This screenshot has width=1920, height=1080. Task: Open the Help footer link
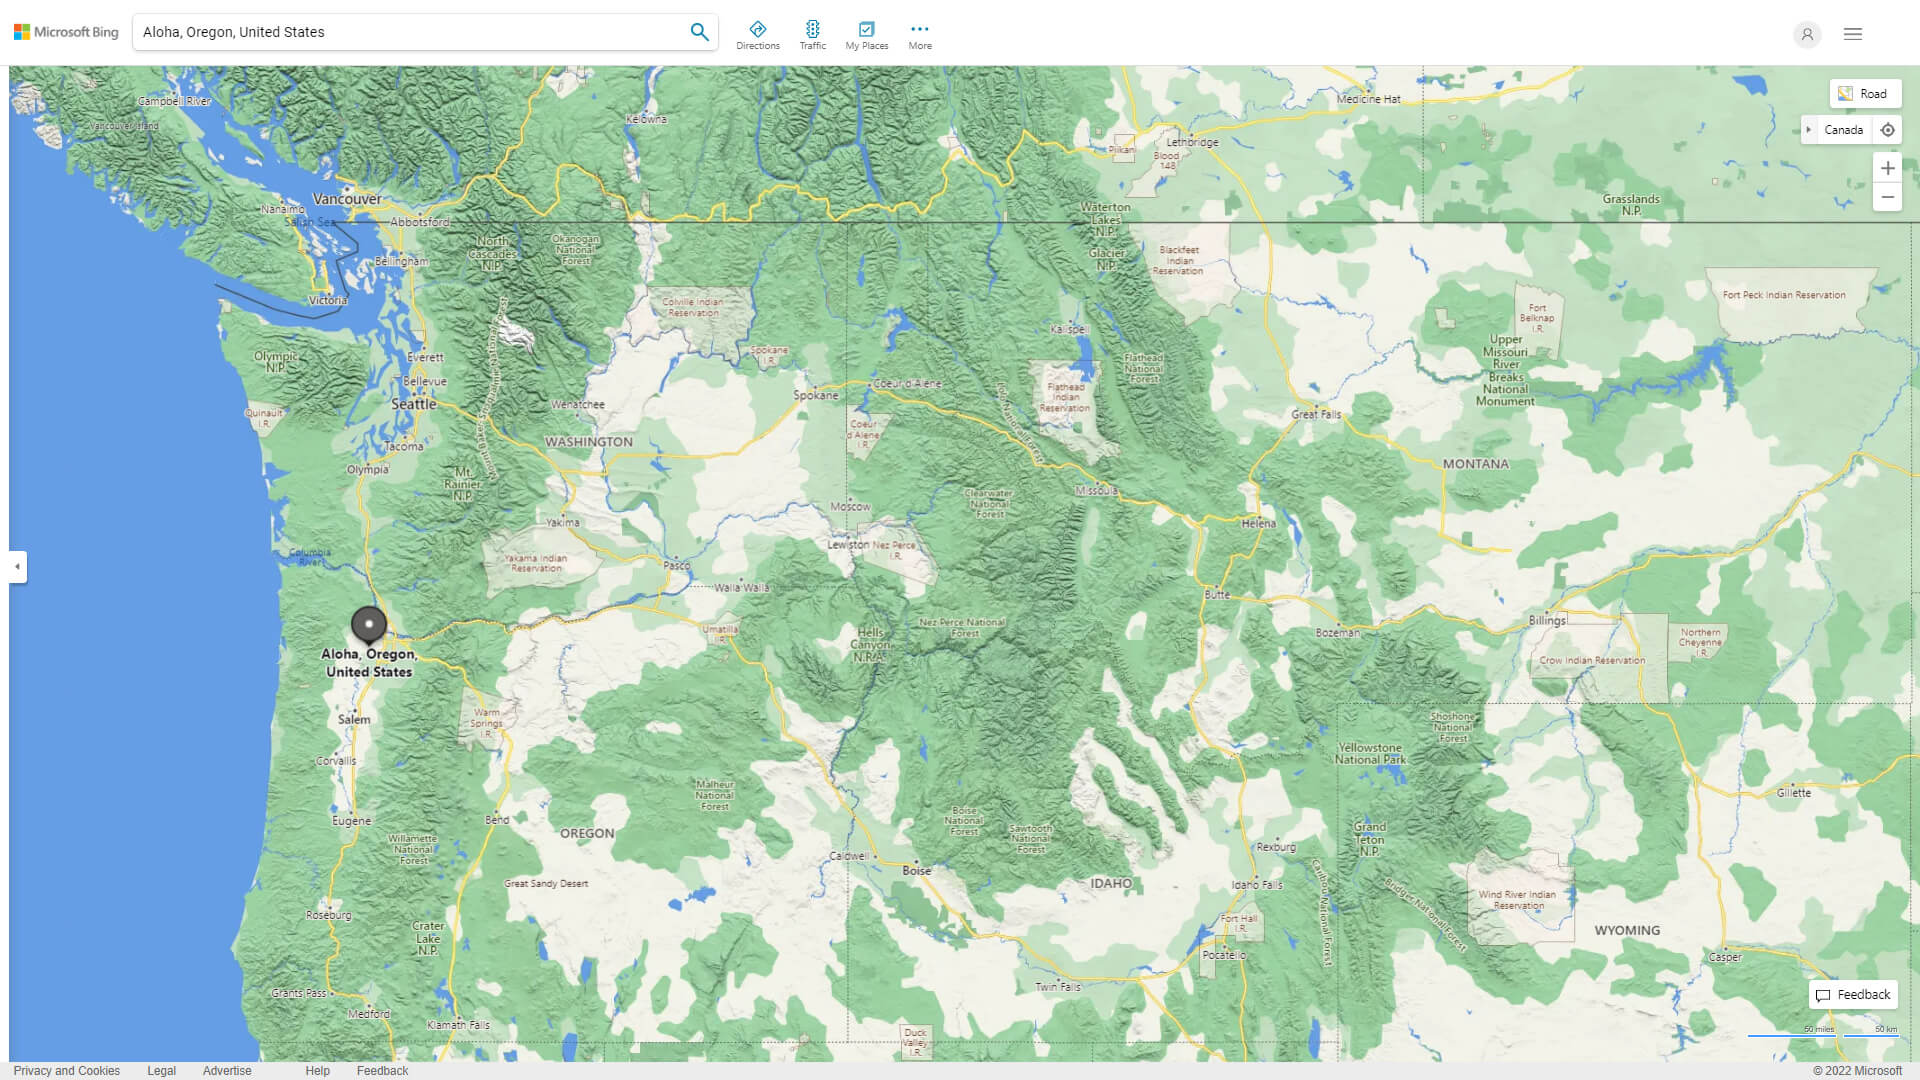tap(317, 1070)
